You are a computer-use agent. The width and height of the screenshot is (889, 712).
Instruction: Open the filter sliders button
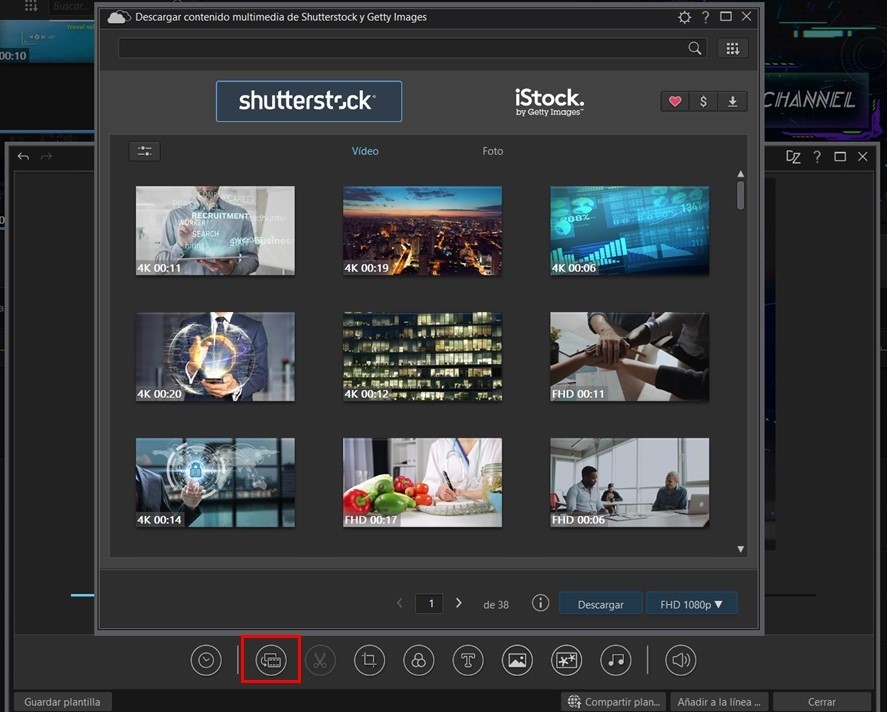pyautogui.click(x=145, y=151)
